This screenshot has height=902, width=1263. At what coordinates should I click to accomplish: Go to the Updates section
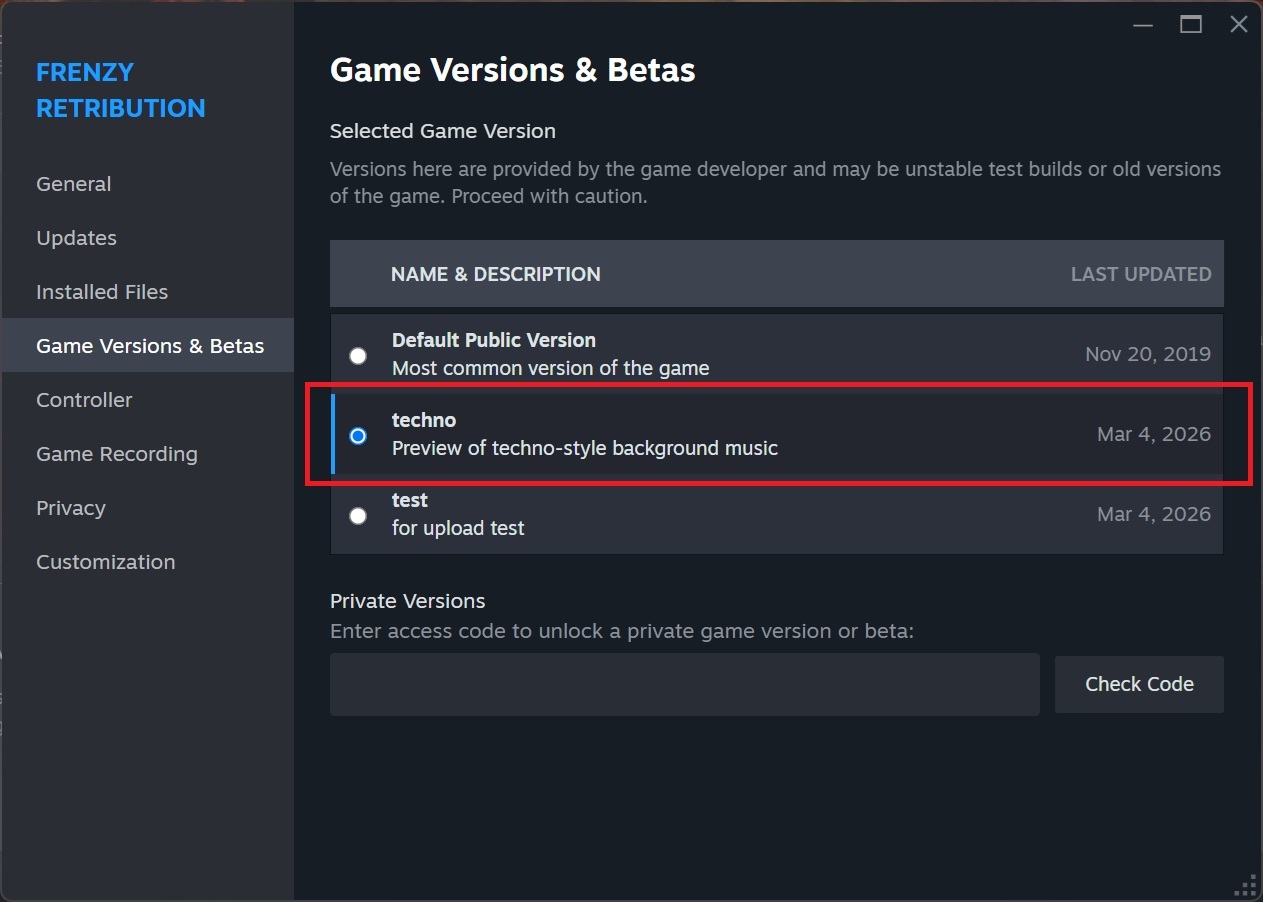(x=77, y=238)
